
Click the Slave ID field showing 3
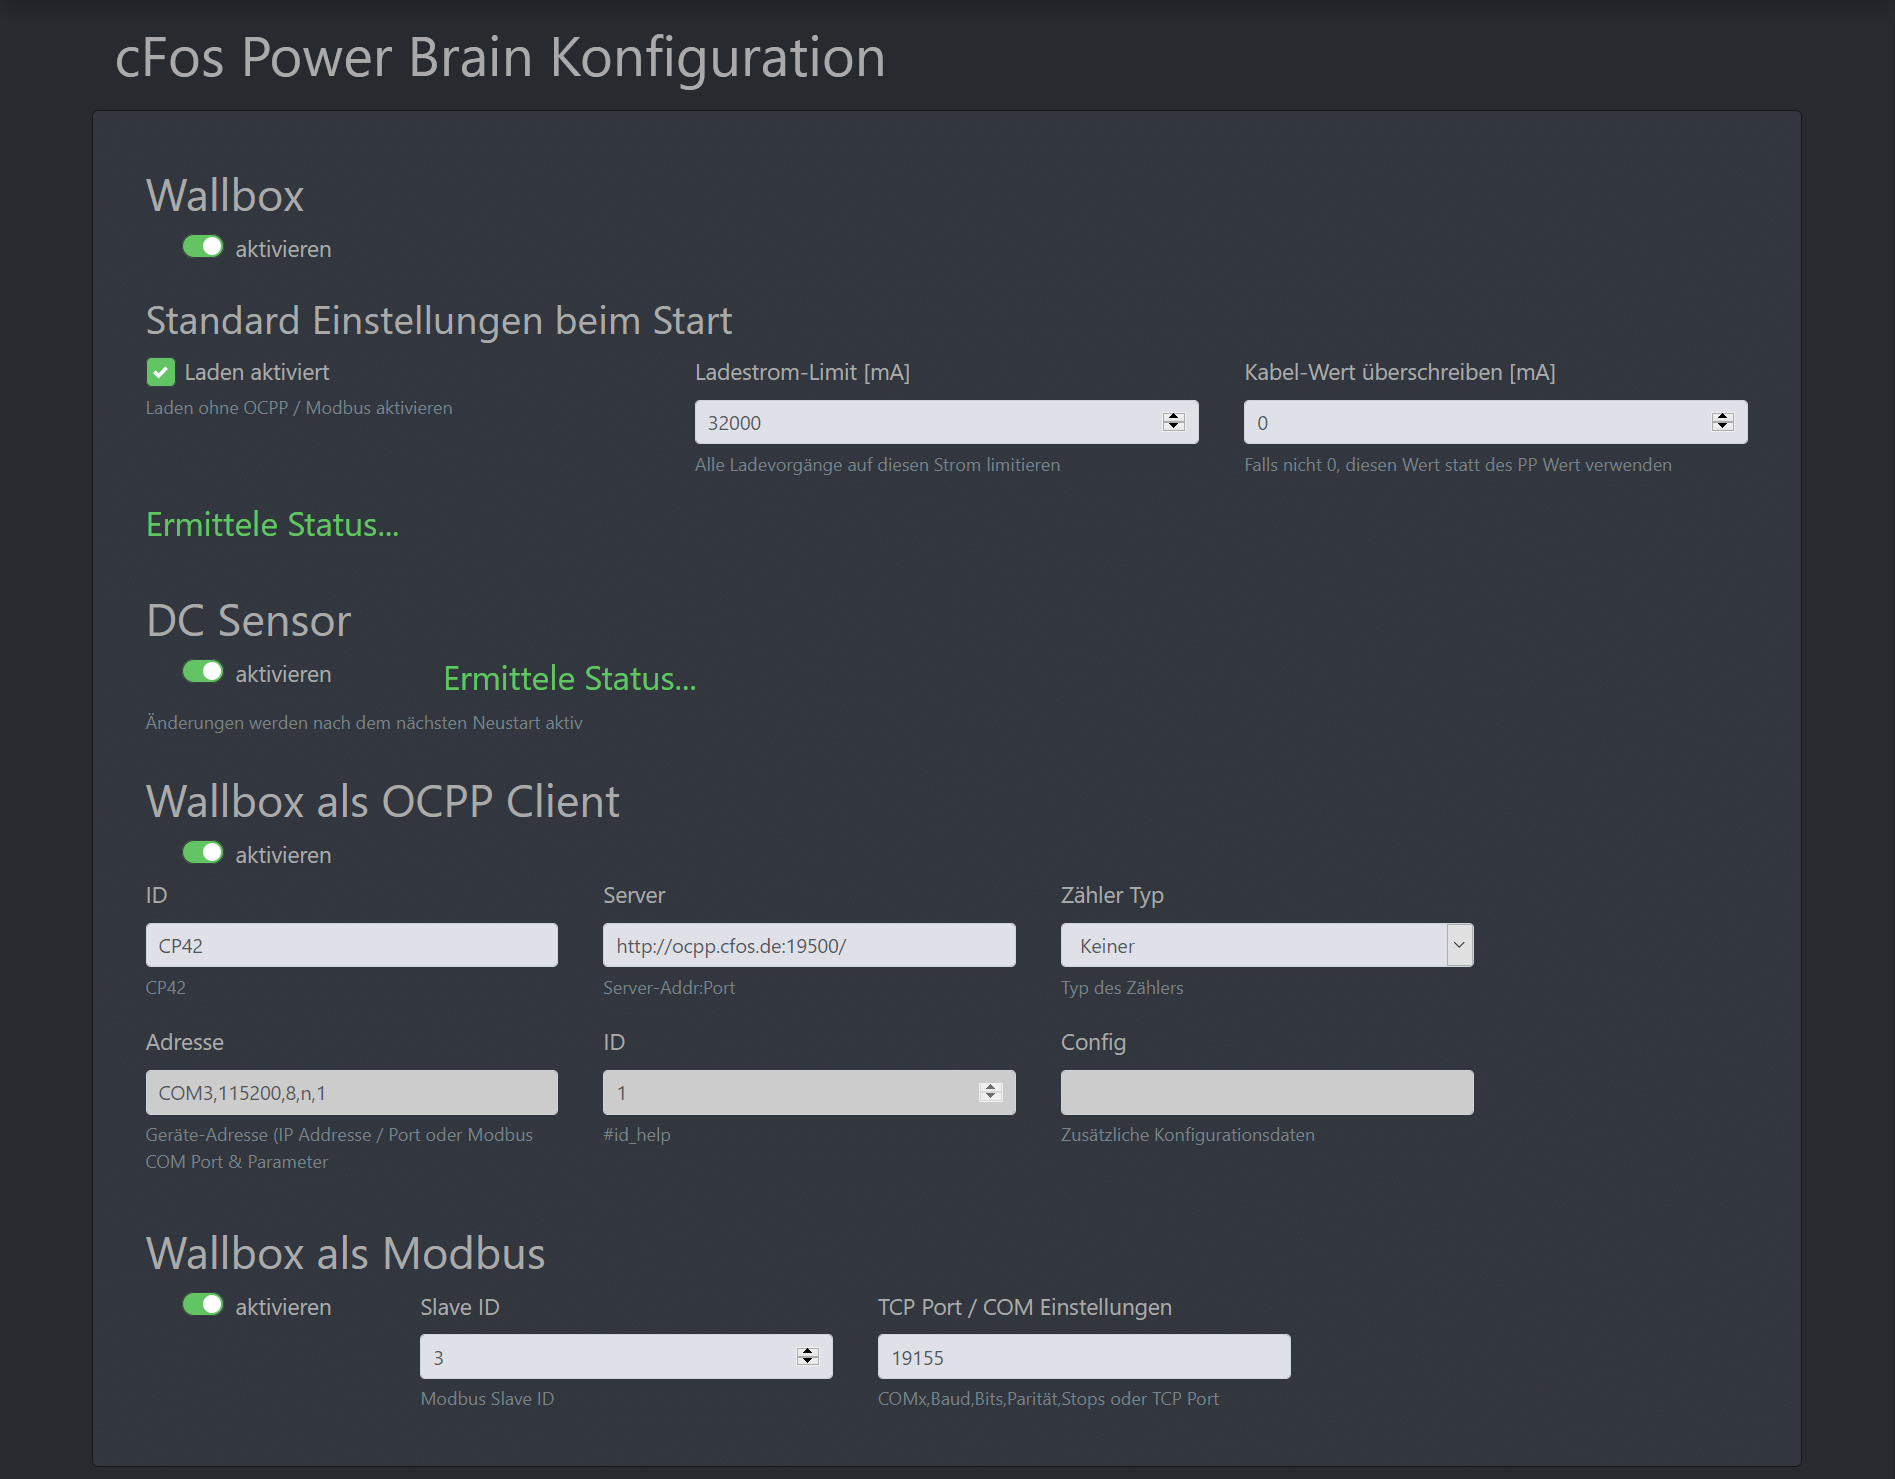626,1357
